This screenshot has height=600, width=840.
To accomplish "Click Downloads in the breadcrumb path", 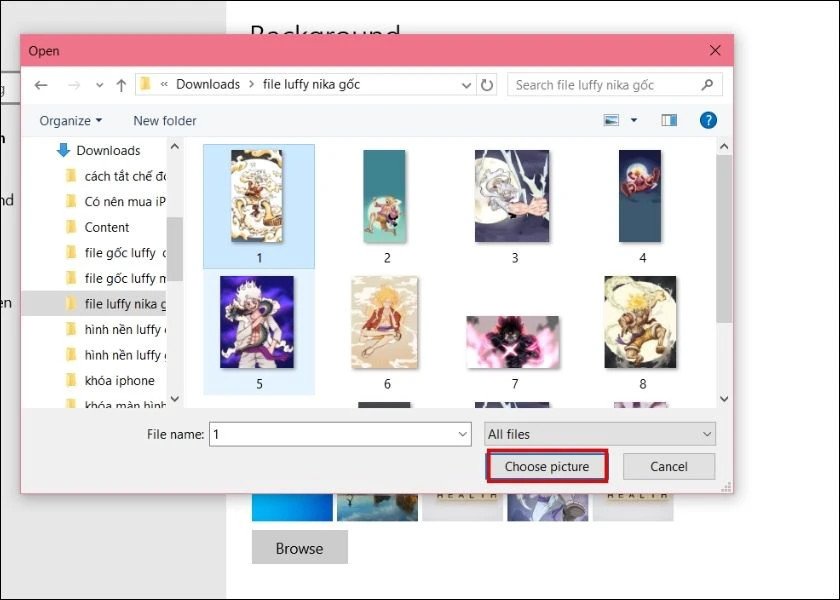I will pyautogui.click(x=206, y=84).
